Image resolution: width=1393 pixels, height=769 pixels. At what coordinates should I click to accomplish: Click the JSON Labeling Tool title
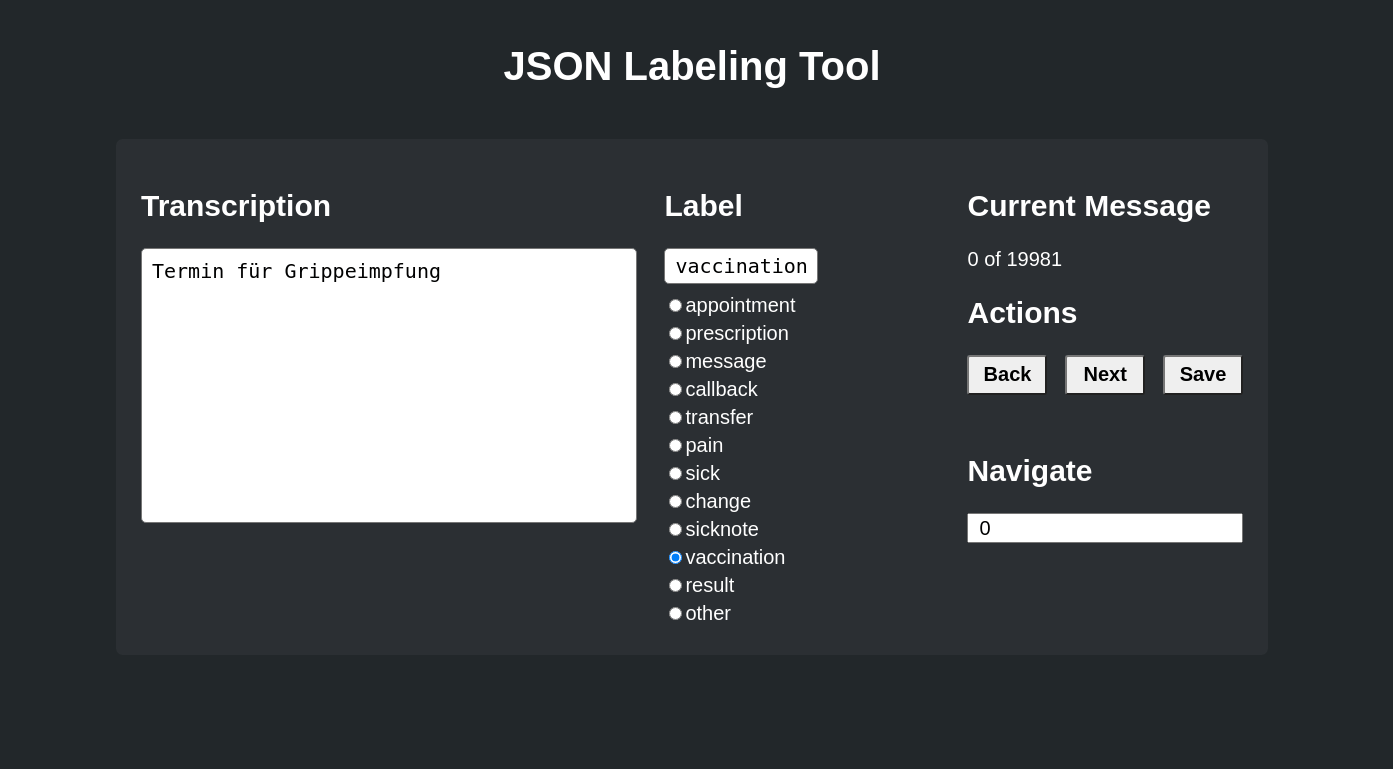pyautogui.click(x=692, y=66)
